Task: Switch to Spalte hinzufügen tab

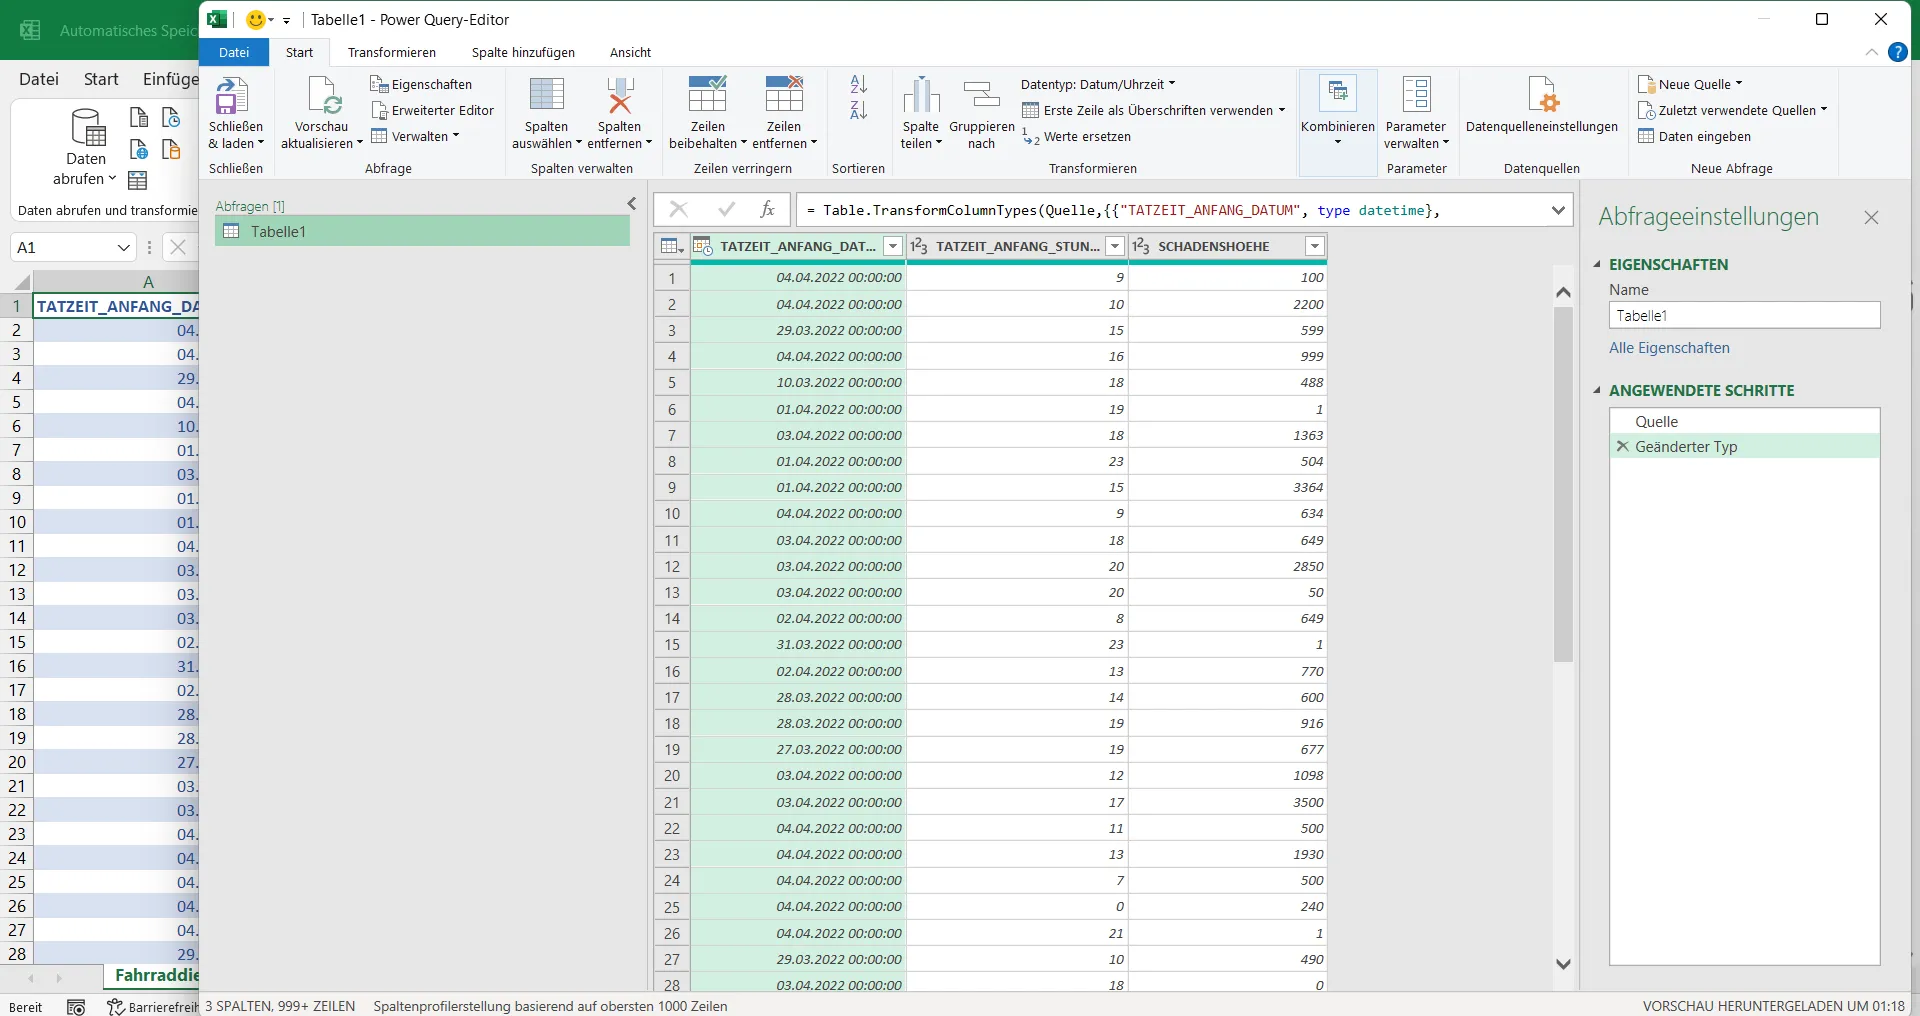Action: click(x=523, y=52)
